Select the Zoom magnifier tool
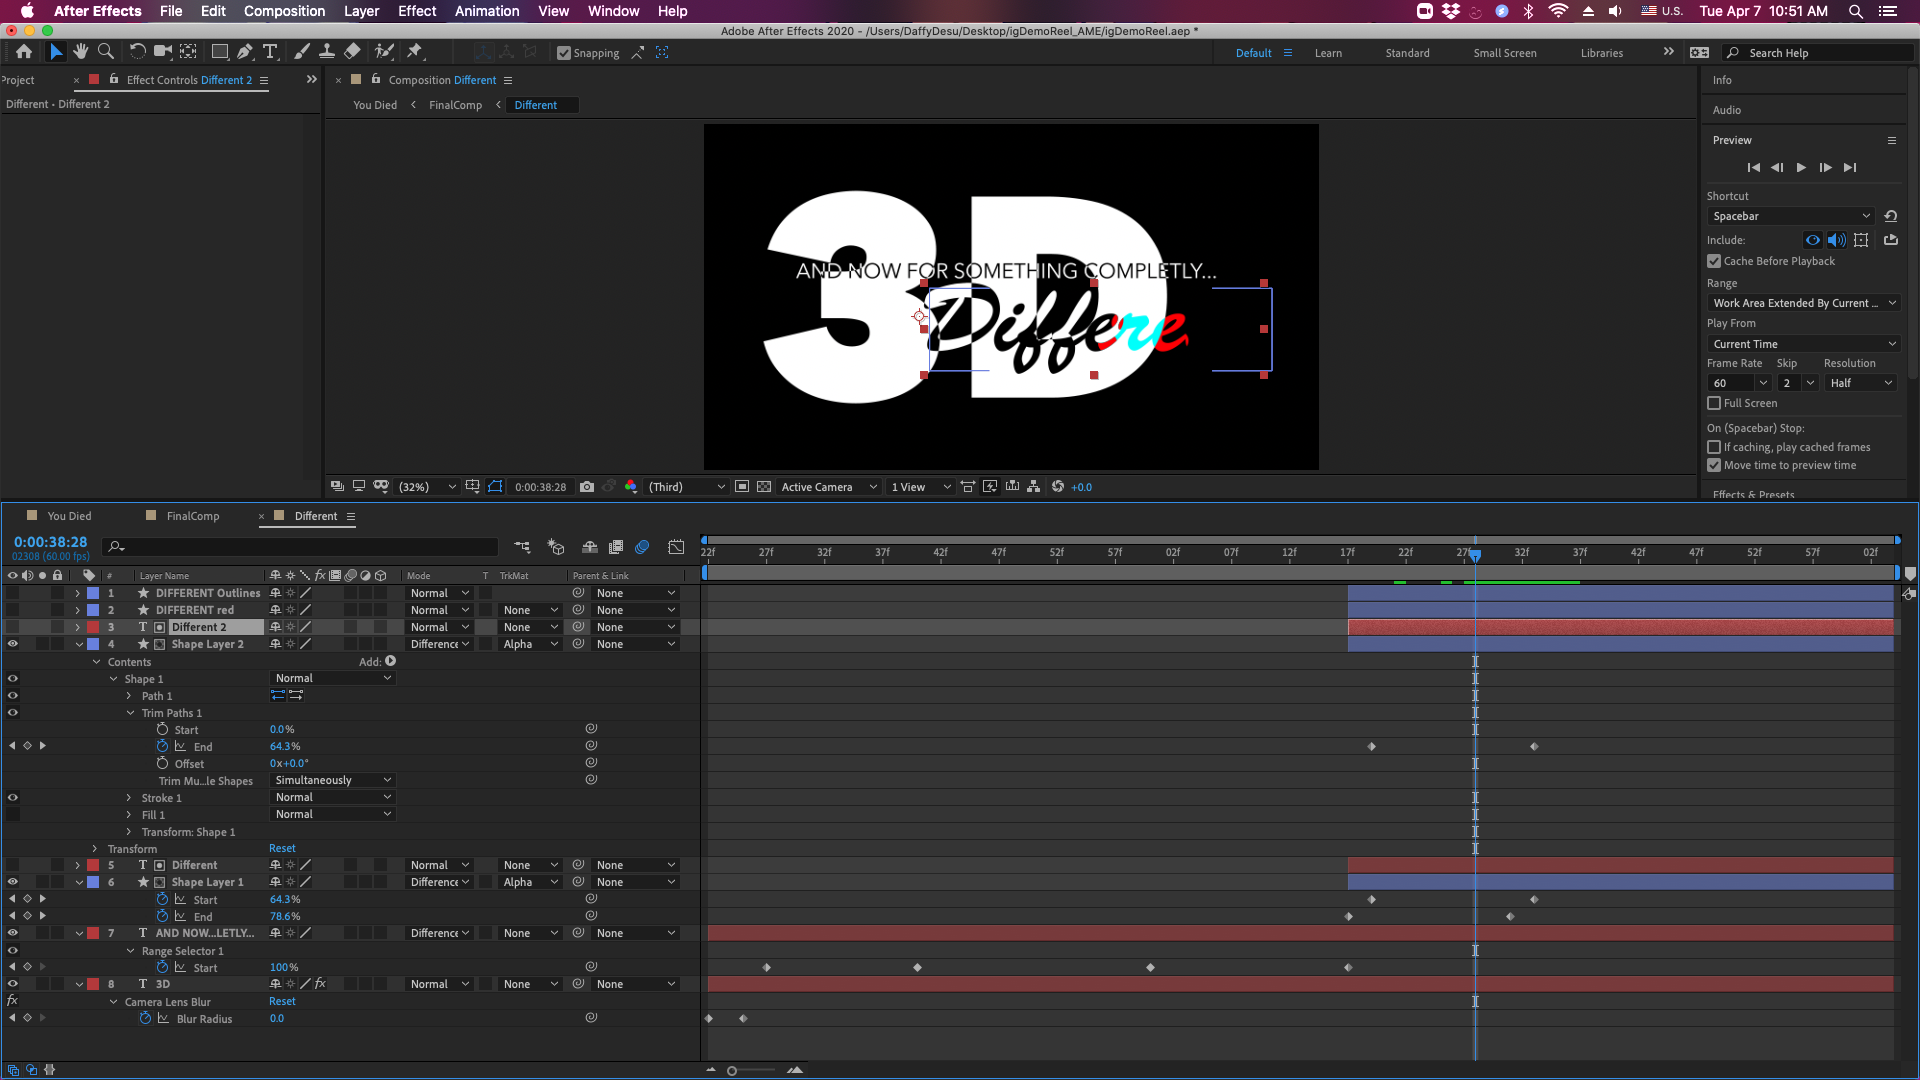The image size is (1920, 1080). [106, 52]
